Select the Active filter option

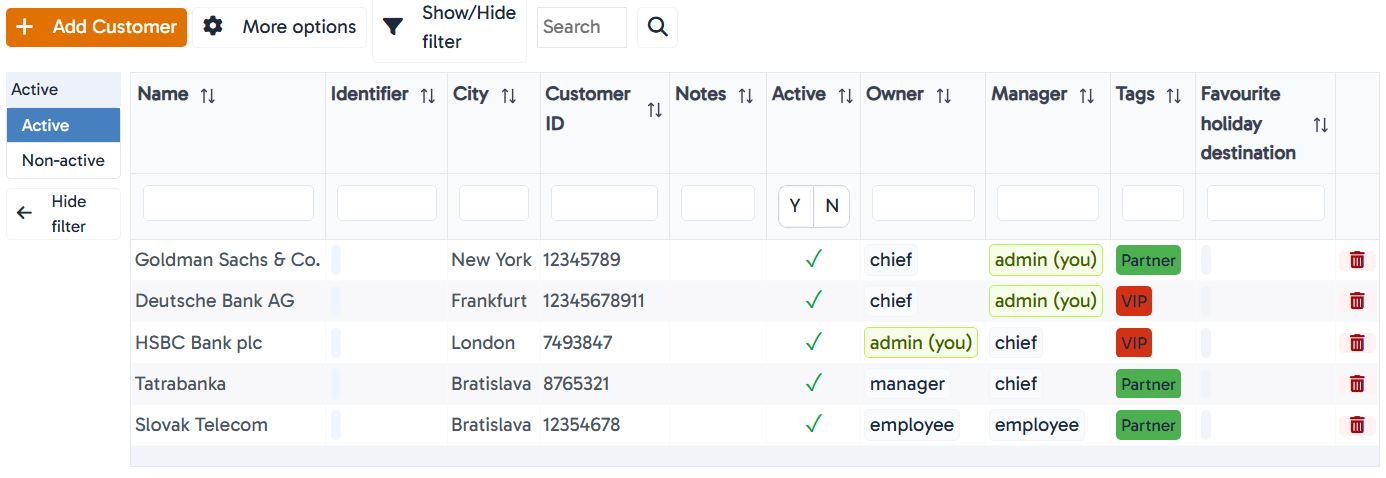pos(63,125)
